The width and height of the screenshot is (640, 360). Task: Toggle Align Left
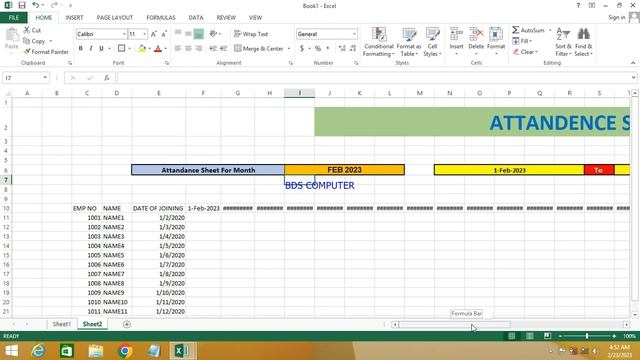point(178,49)
